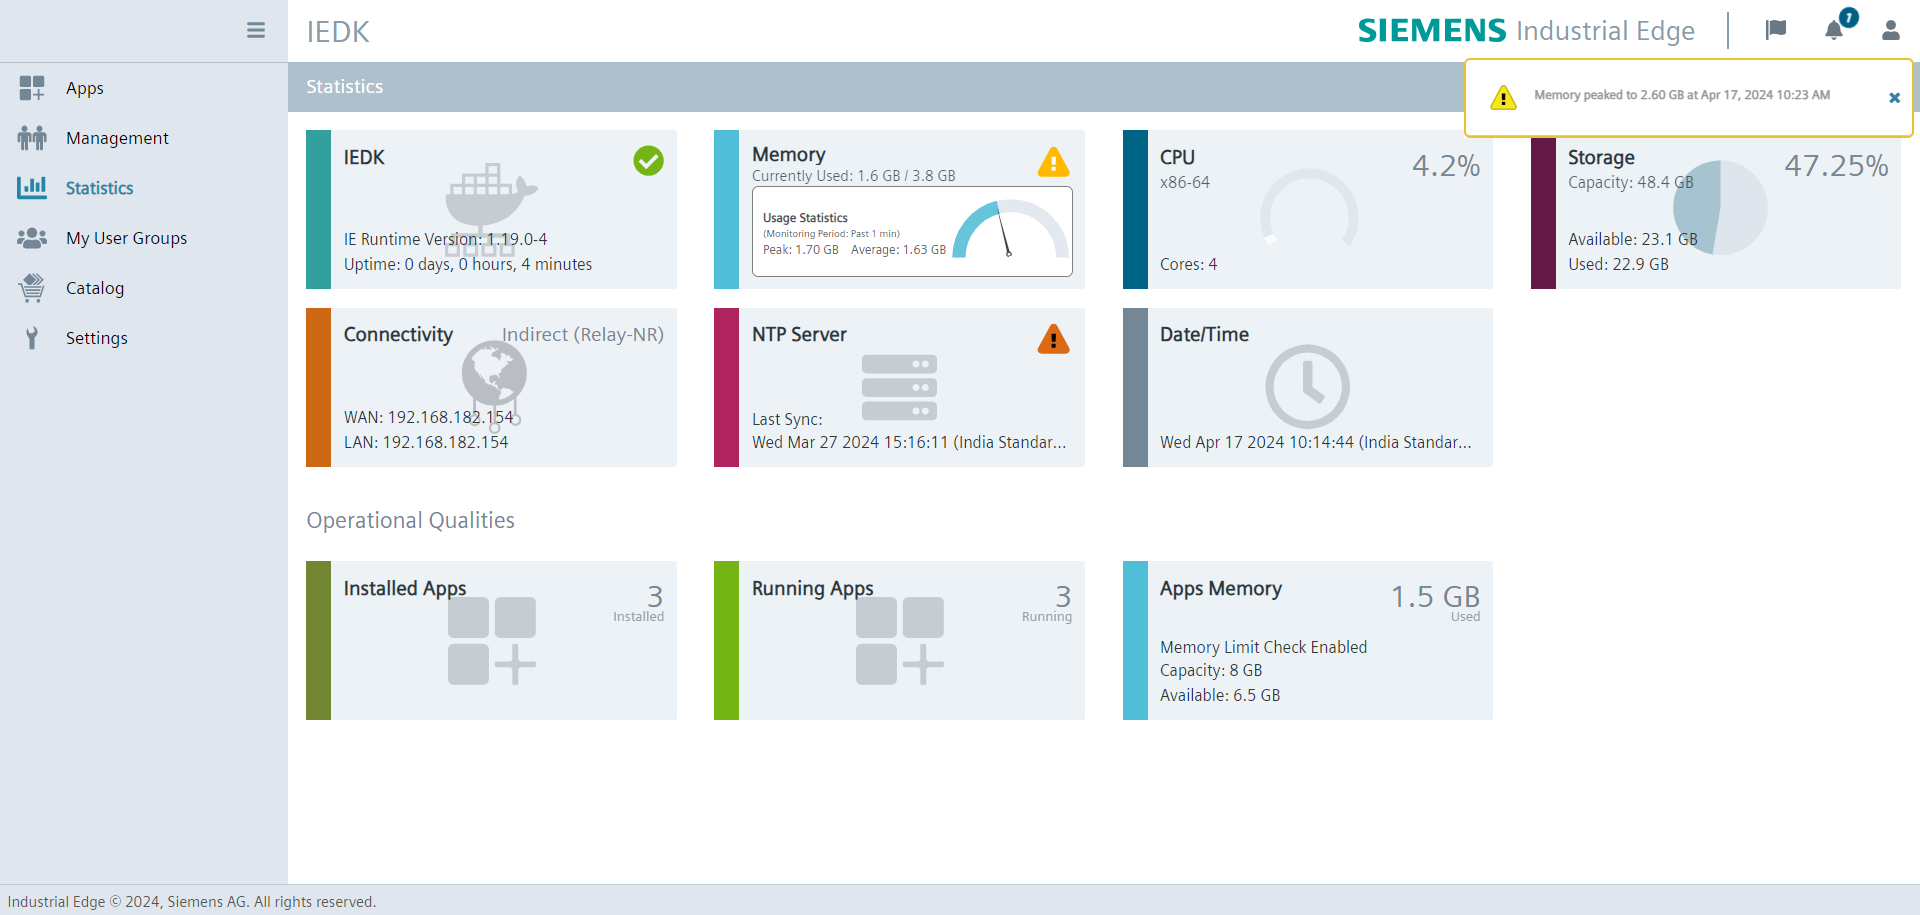This screenshot has width=1920, height=915.
Task: Click the memory usage gauge
Action: [1010, 230]
